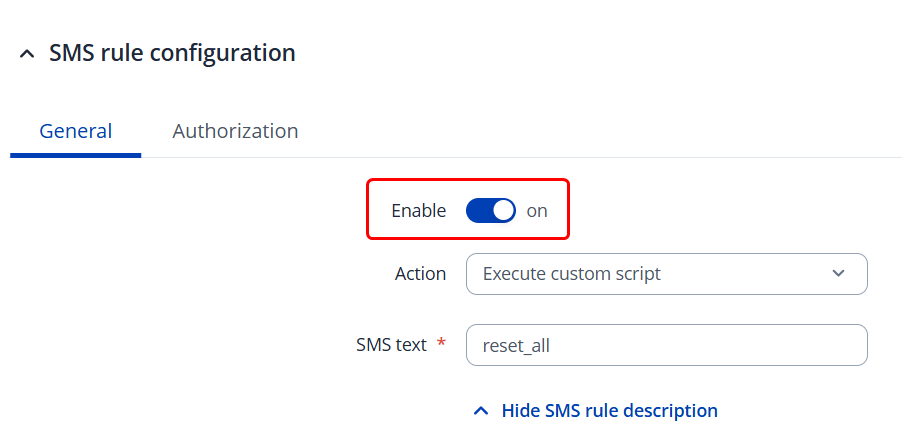Click the SMS text field label
Image resolution: width=902 pixels, height=446 pixels.
click(x=391, y=345)
